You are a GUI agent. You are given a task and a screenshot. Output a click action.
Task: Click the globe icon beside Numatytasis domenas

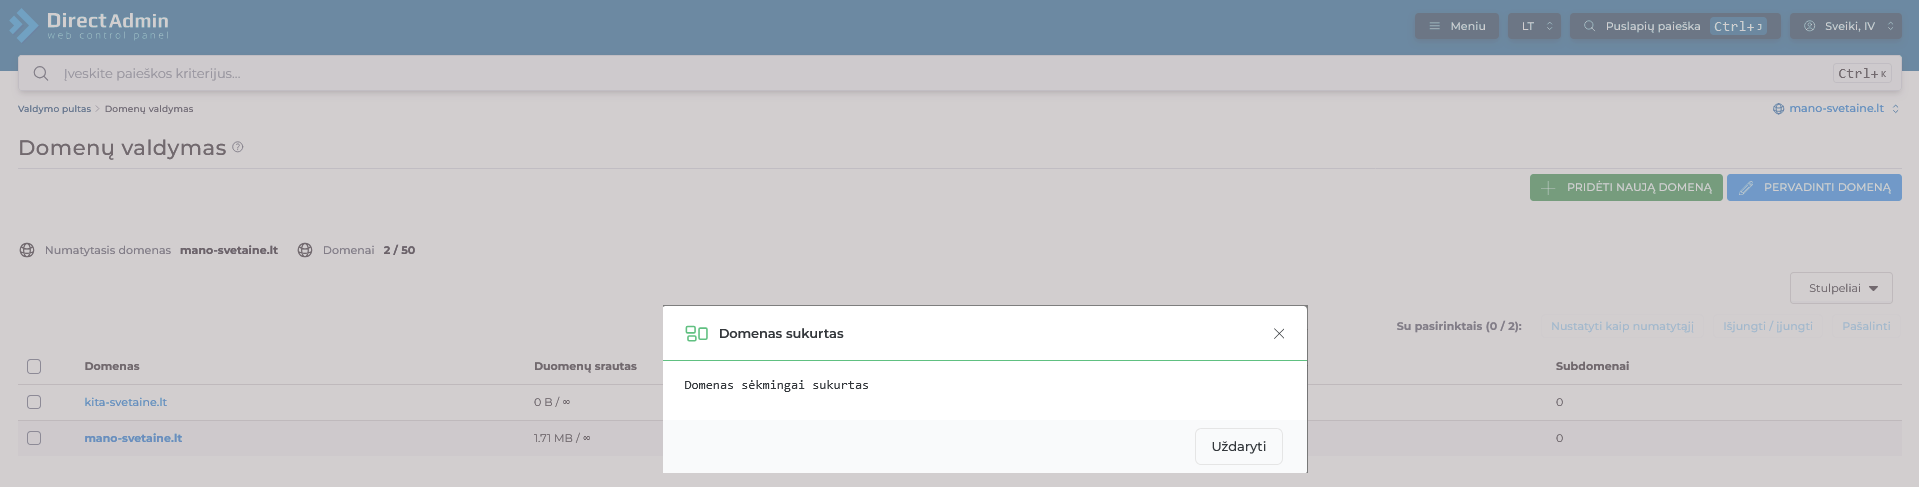27,250
